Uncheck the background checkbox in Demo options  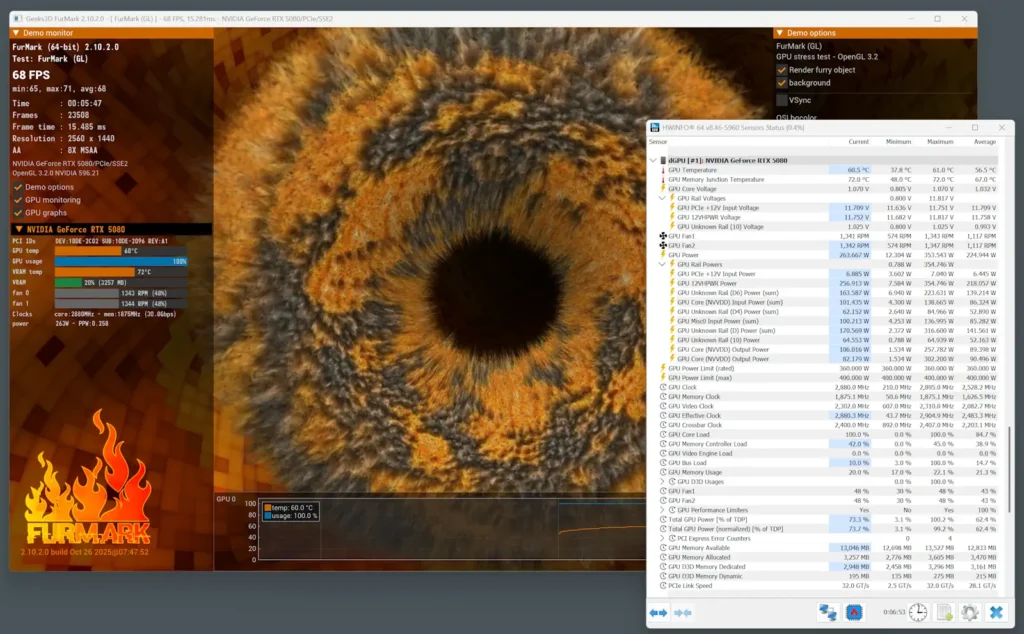pyautogui.click(x=782, y=83)
